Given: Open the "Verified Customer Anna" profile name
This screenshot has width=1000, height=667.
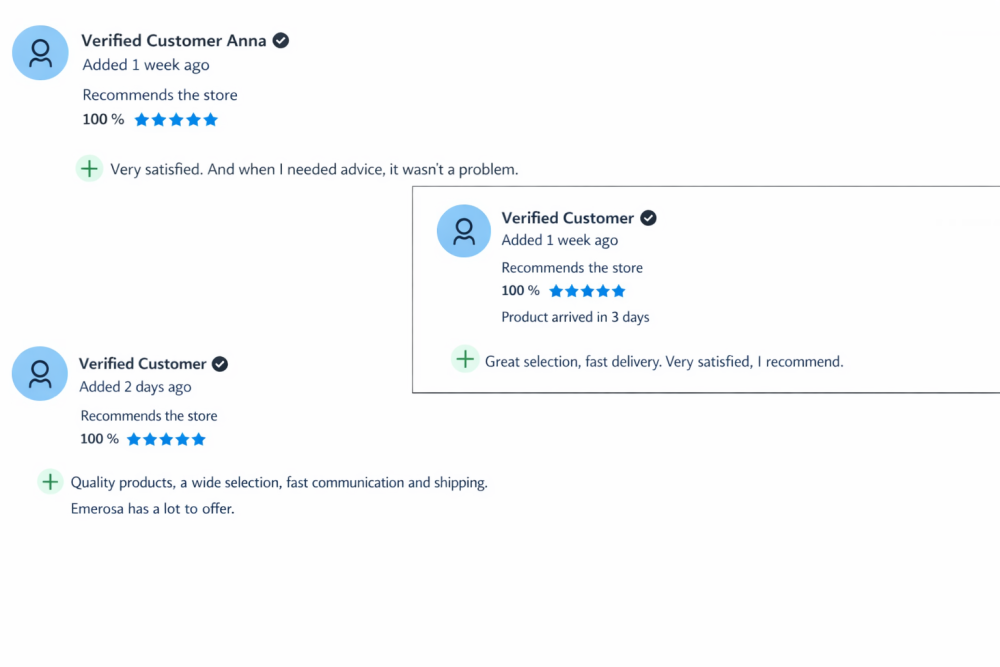Looking at the screenshot, I should [x=174, y=41].
